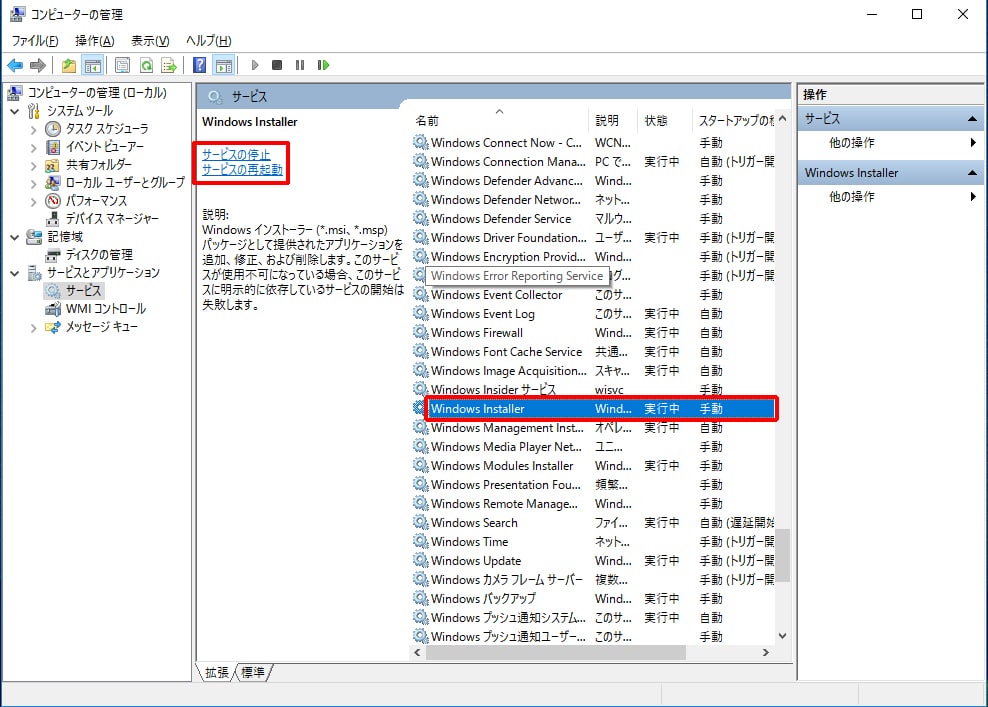Sort services by 名前 column header
The width and height of the screenshot is (988, 707).
pos(500,120)
